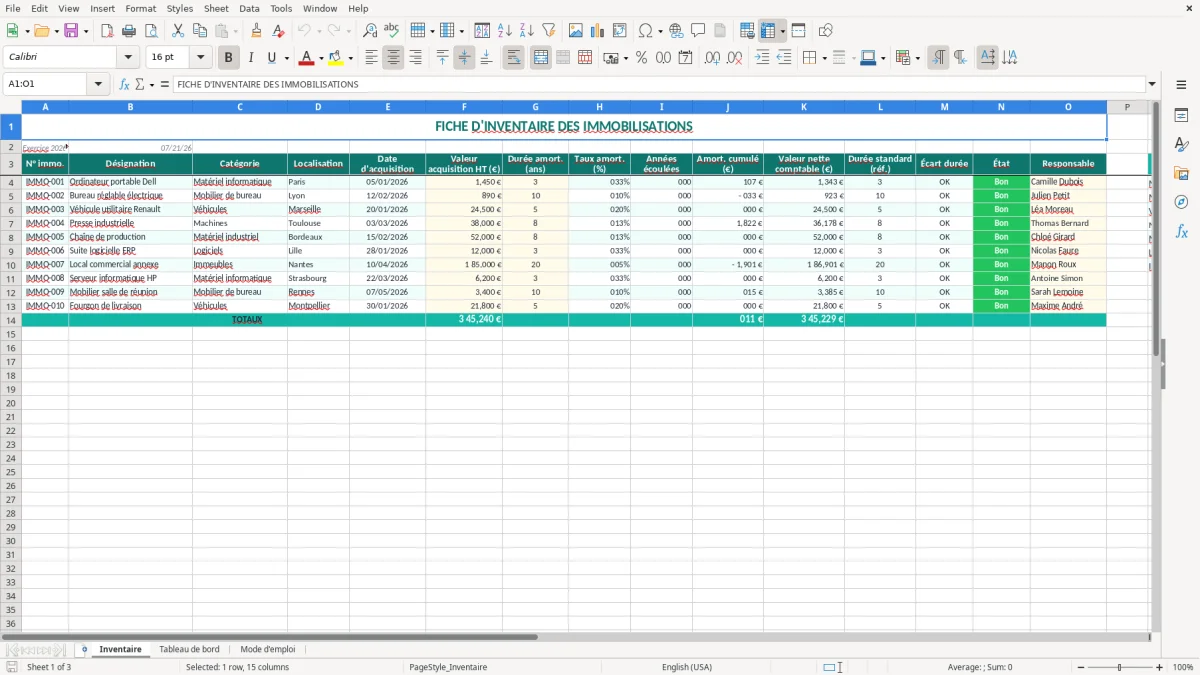Toggle Align Left

click(x=371, y=58)
